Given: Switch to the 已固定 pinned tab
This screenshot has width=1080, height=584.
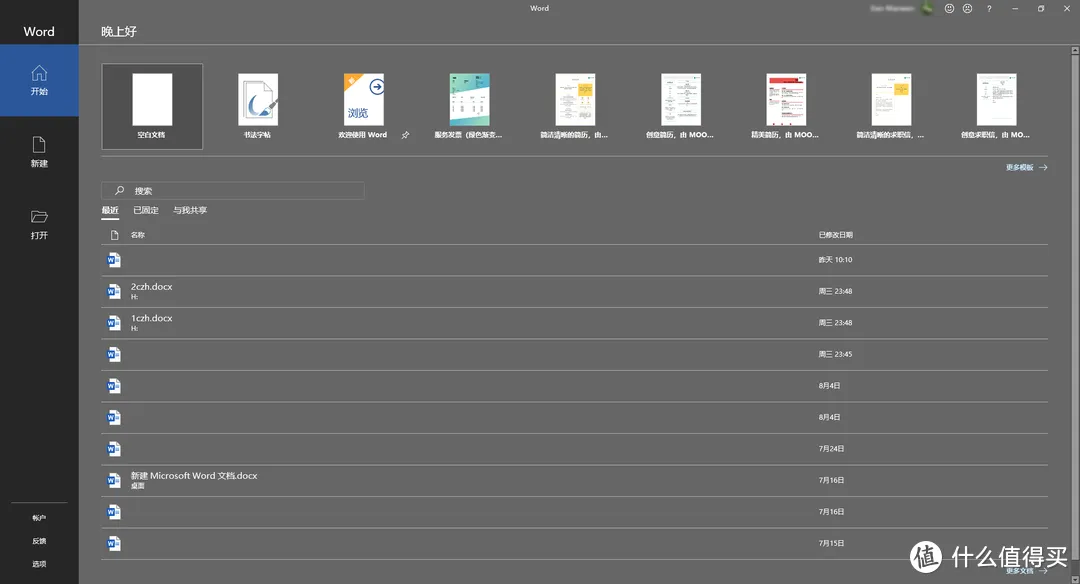Looking at the screenshot, I should (146, 210).
